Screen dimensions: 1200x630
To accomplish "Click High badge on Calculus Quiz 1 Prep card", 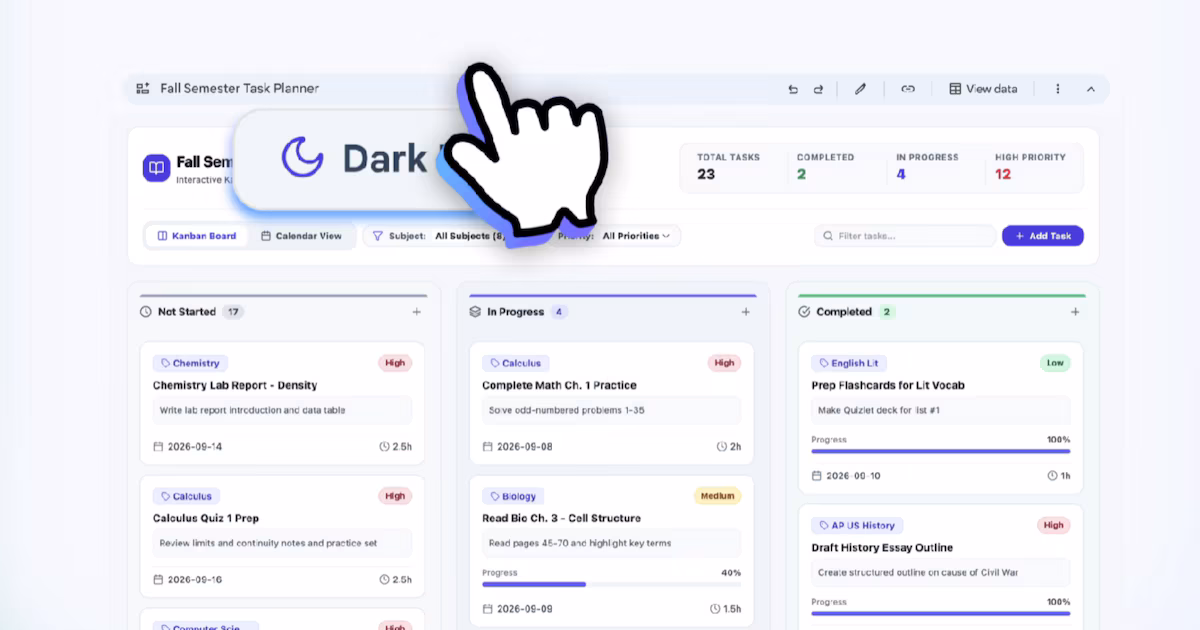I will [x=395, y=496].
